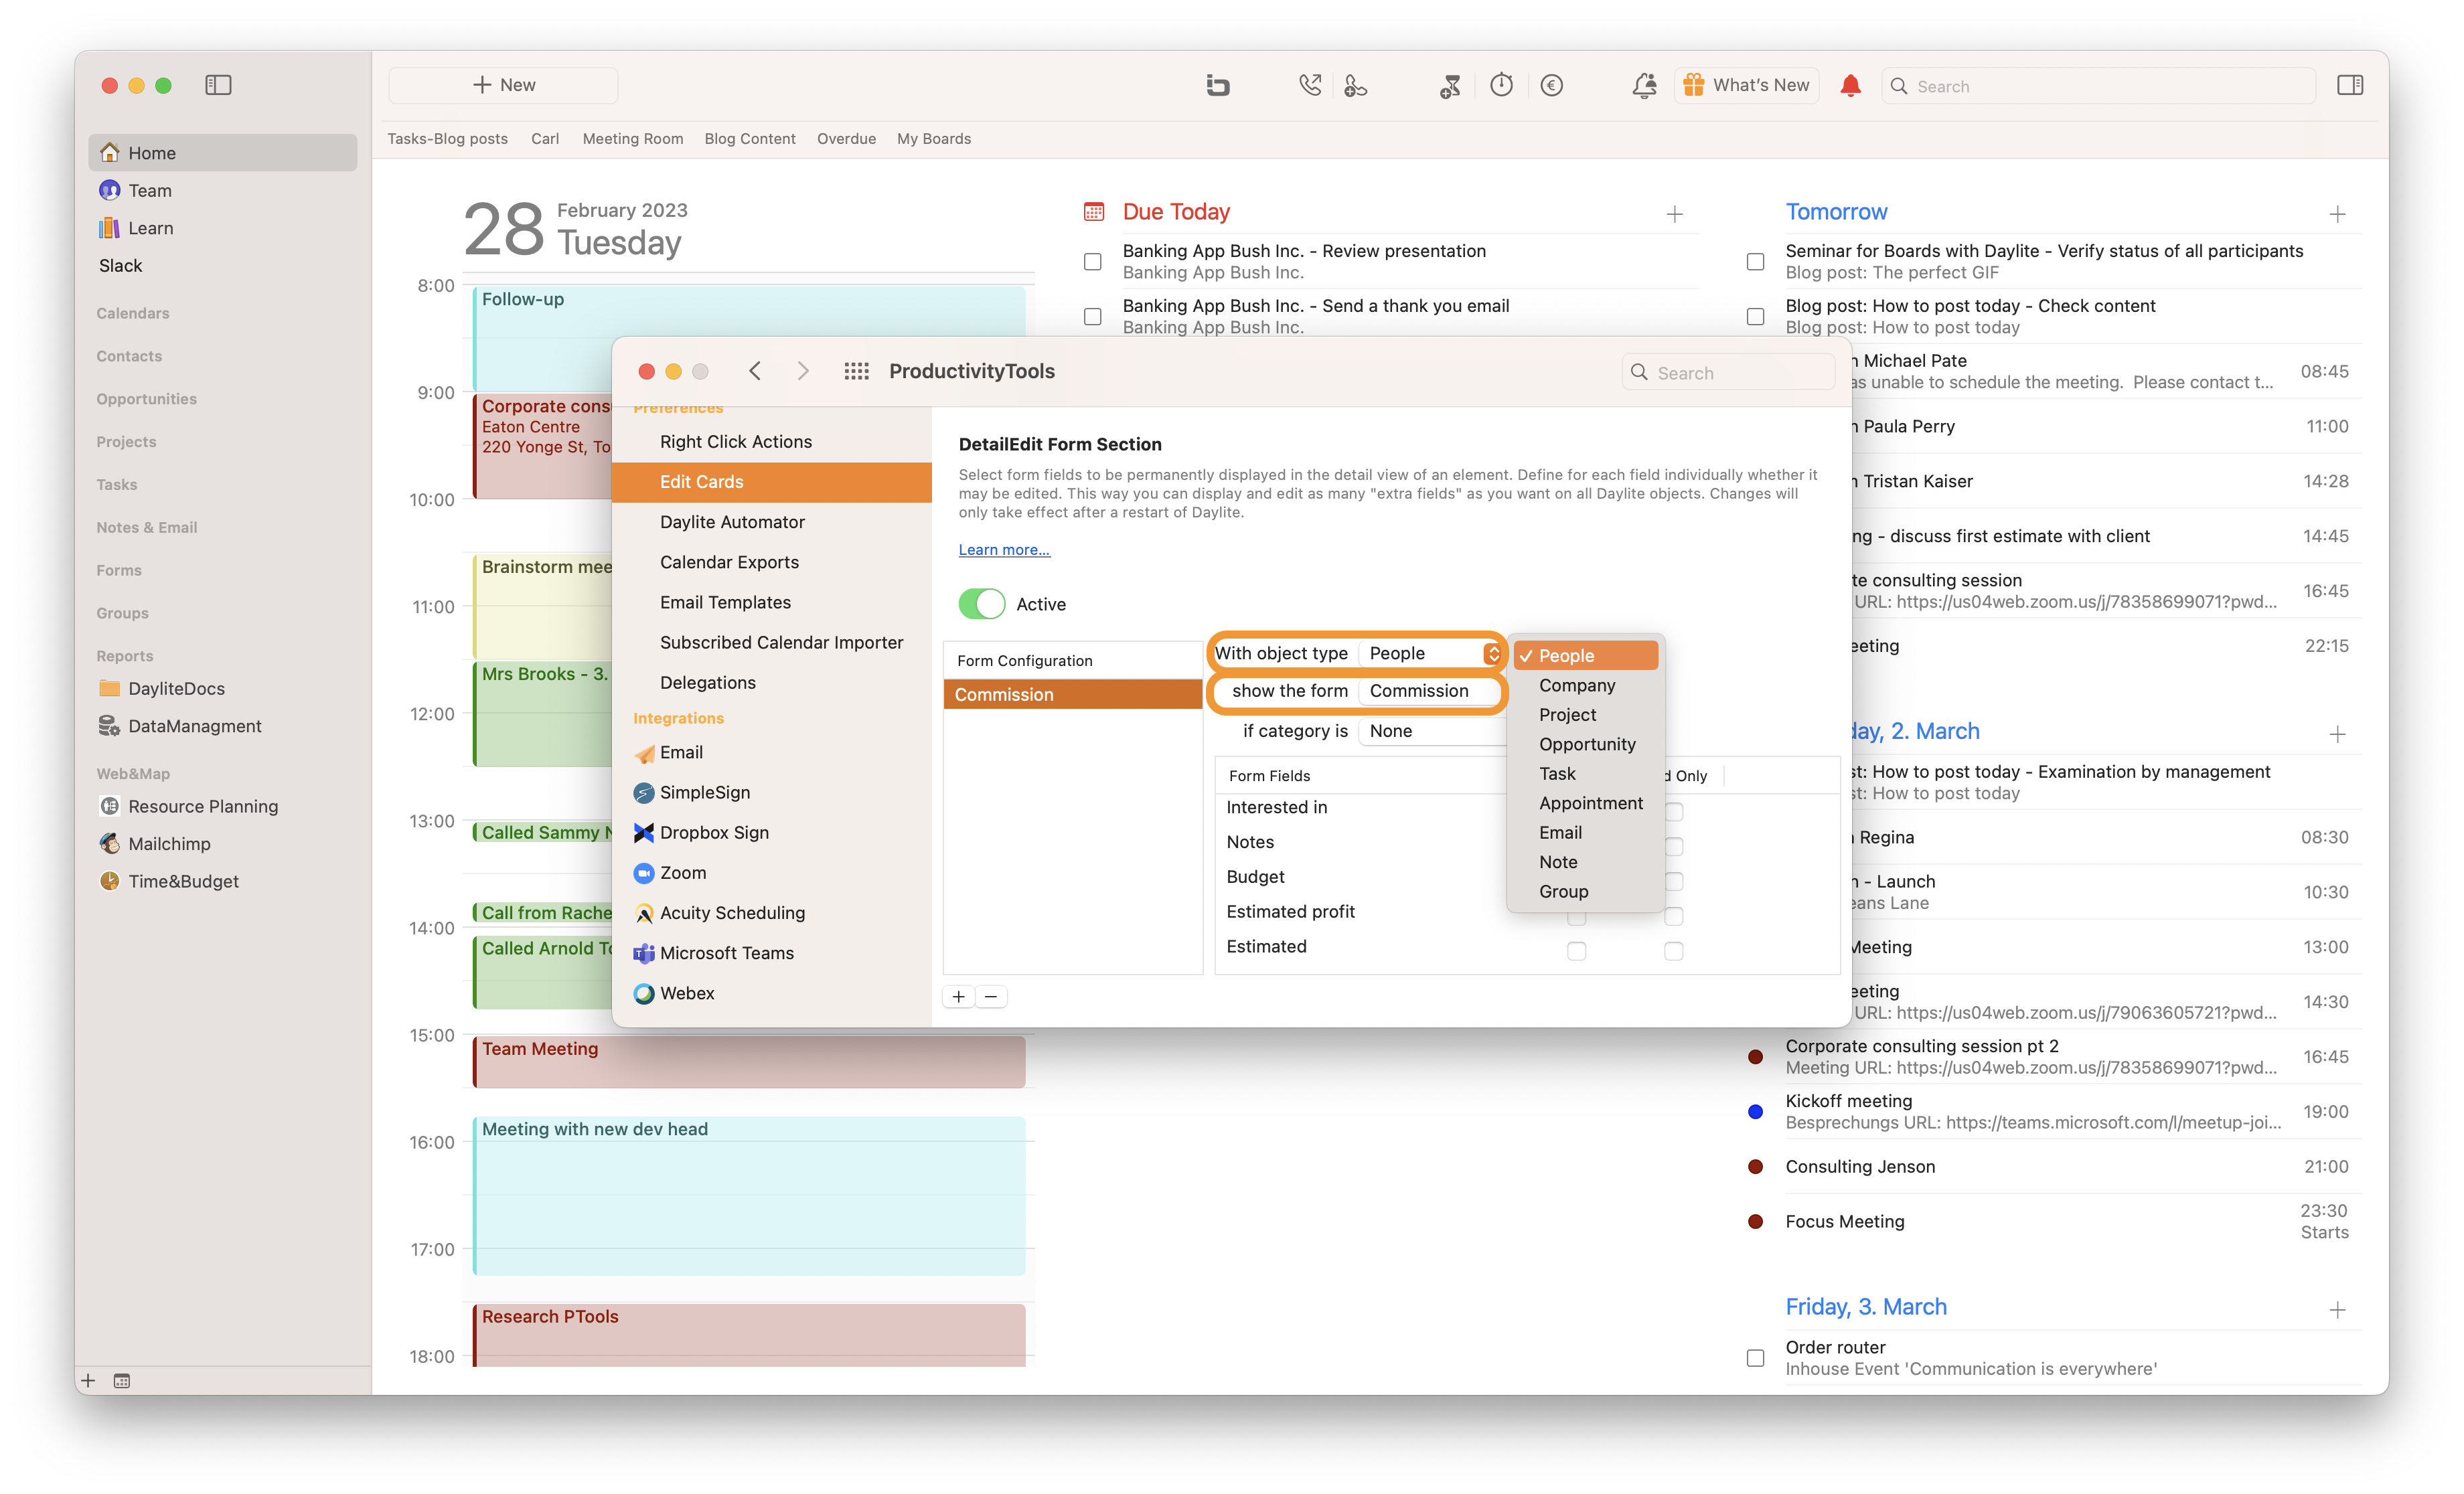This screenshot has width=2464, height=1494.
Task: Expand the Notes & Email sidebar section
Action: (x=147, y=527)
